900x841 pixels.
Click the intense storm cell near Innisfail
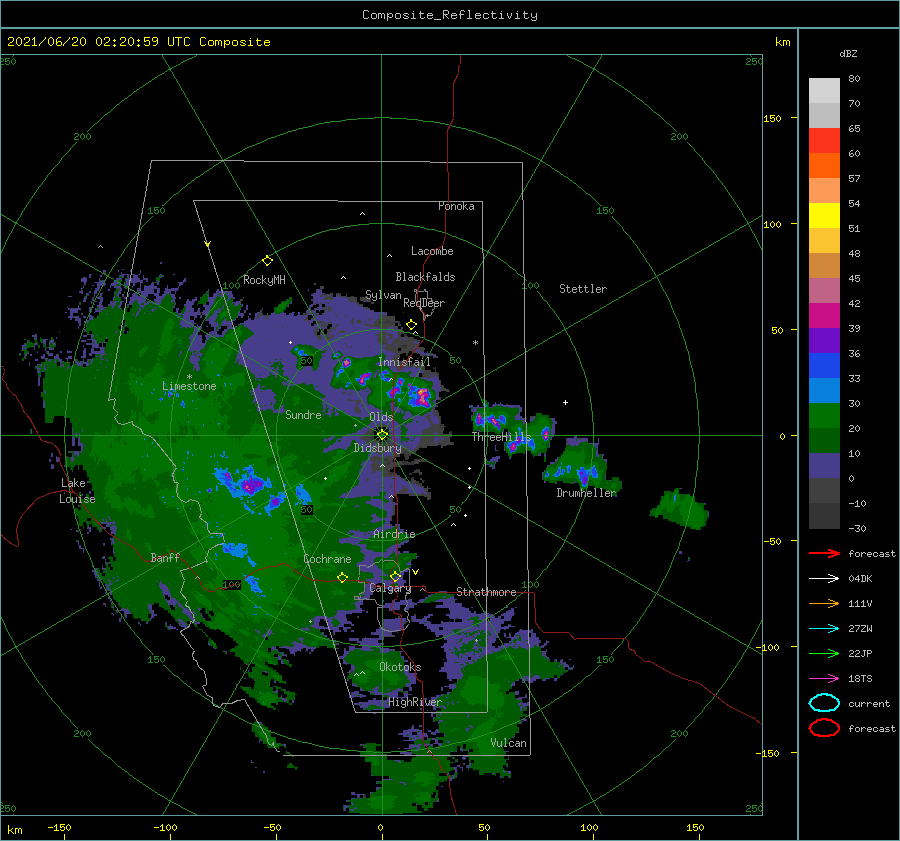click(x=422, y=395)
